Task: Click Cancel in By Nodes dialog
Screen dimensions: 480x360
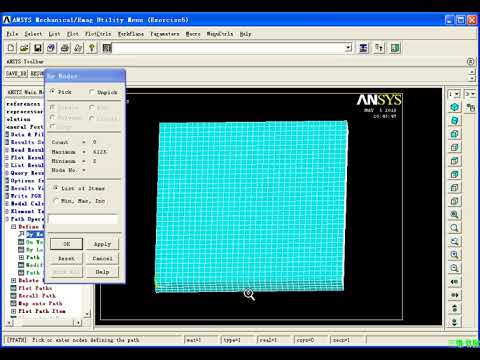Action: pyautogui.click(x=102, y=258)
